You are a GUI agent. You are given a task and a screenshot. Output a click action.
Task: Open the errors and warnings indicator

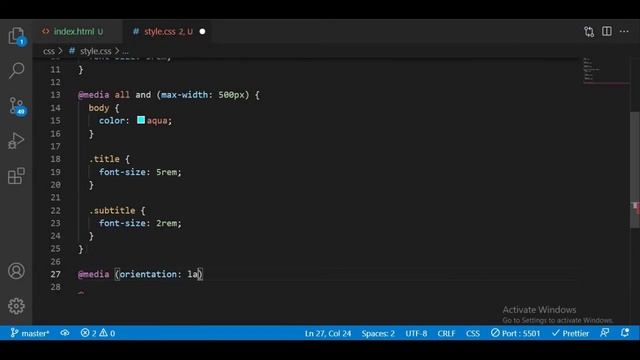[x=98, y=333]
